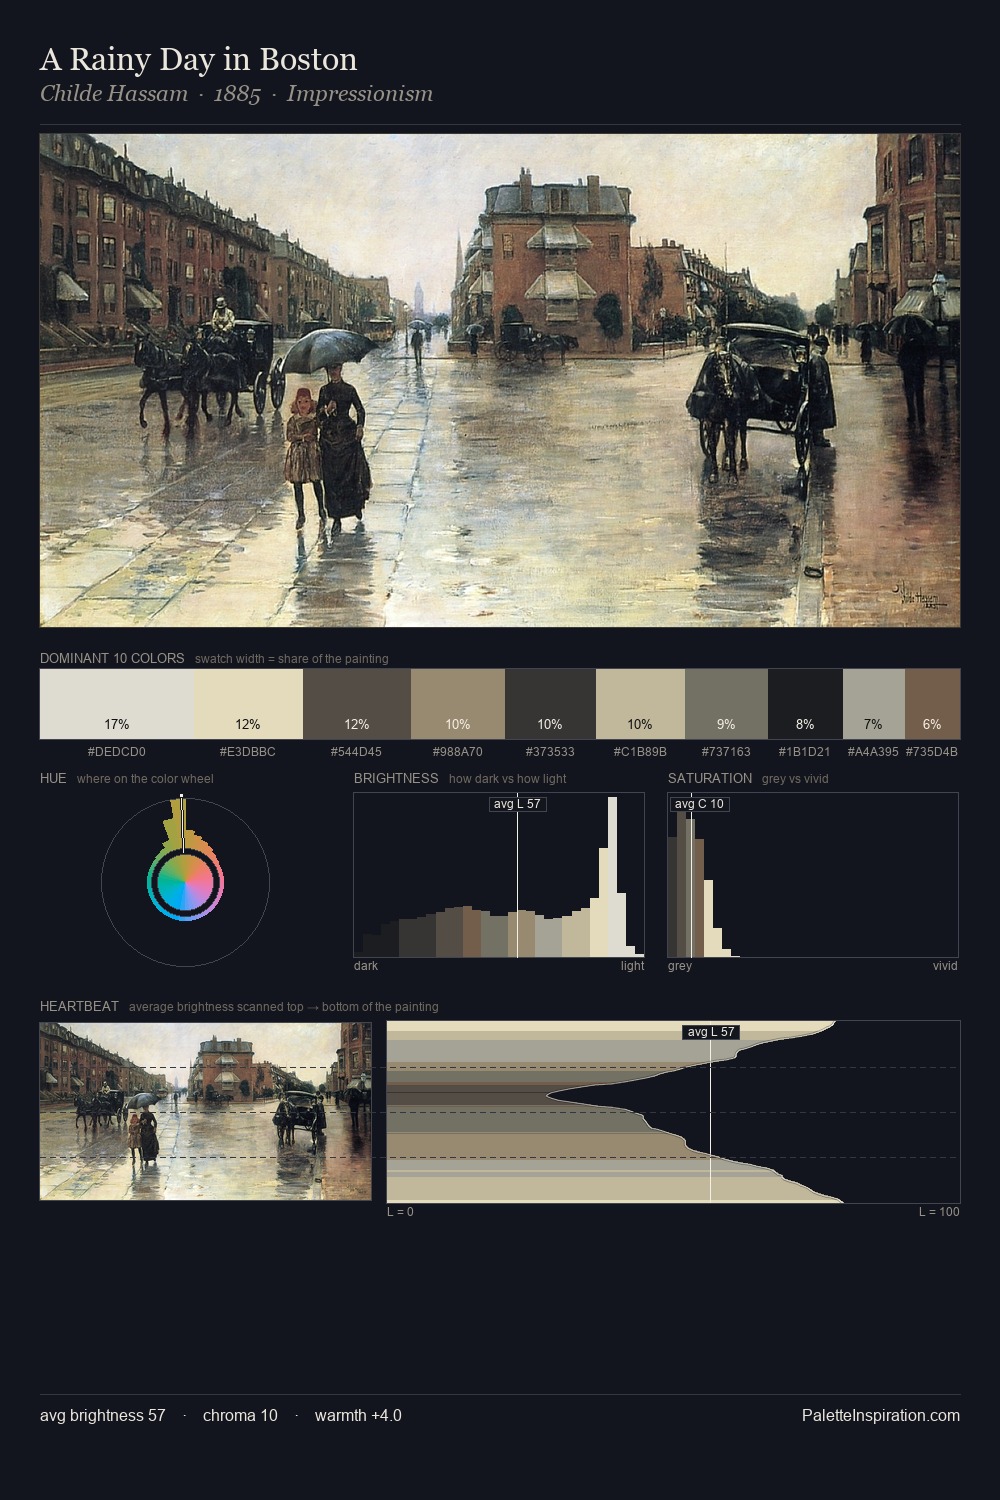Image resolution: width=1000 pixels, height=1500 pixels.
Task: Click the 'SATURATION' section heading
Action: [x=710, y=778]
